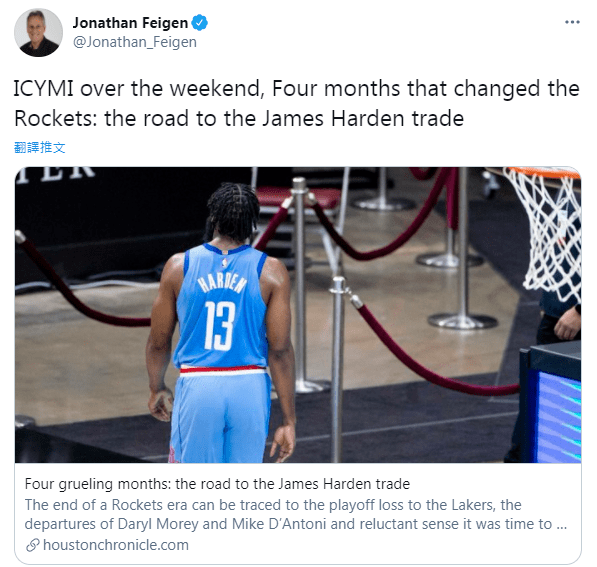This screenshot has width=597, height=567.
Task: Open the Harden photo link preview
Action: pos(298,315)
